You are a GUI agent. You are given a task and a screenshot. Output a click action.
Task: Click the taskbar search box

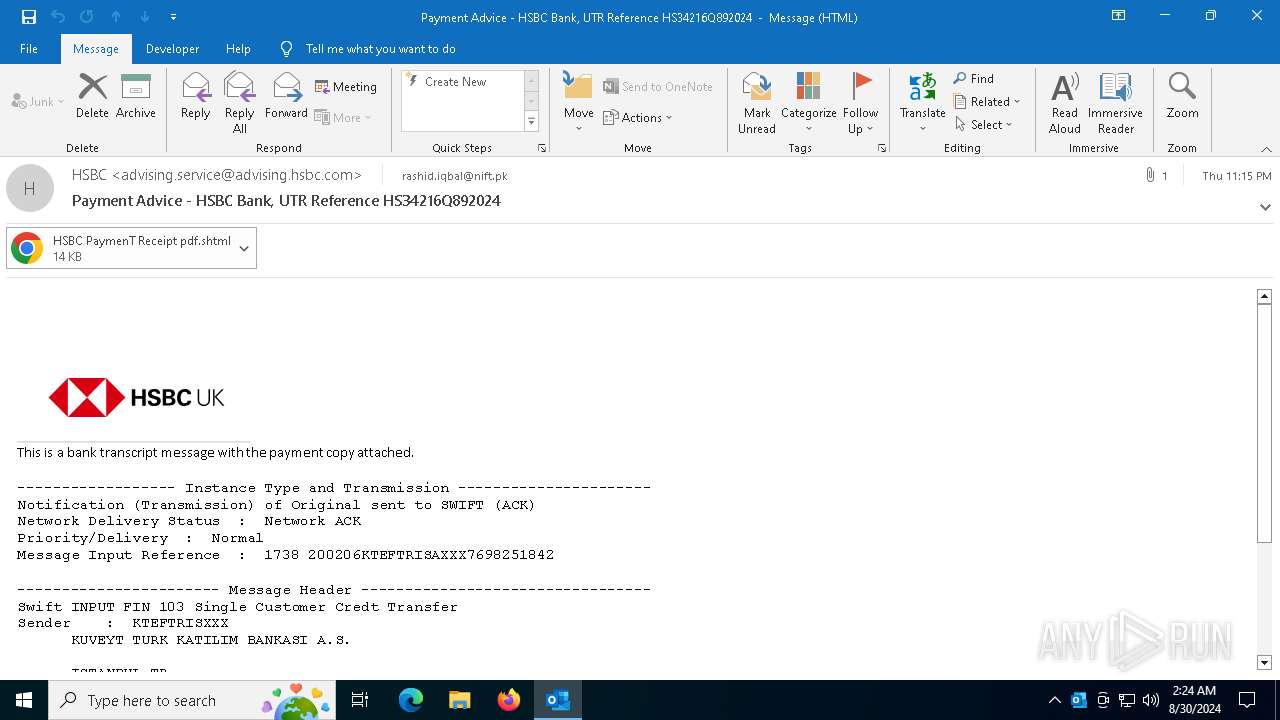(x=192, y=700)
